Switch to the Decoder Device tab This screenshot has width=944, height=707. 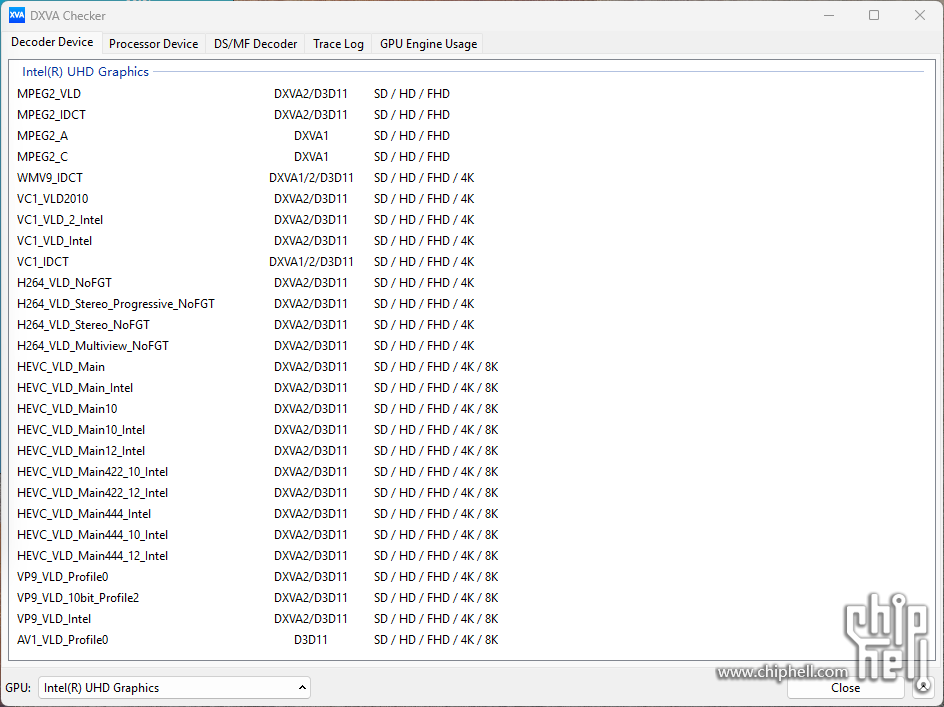[52, 42]
